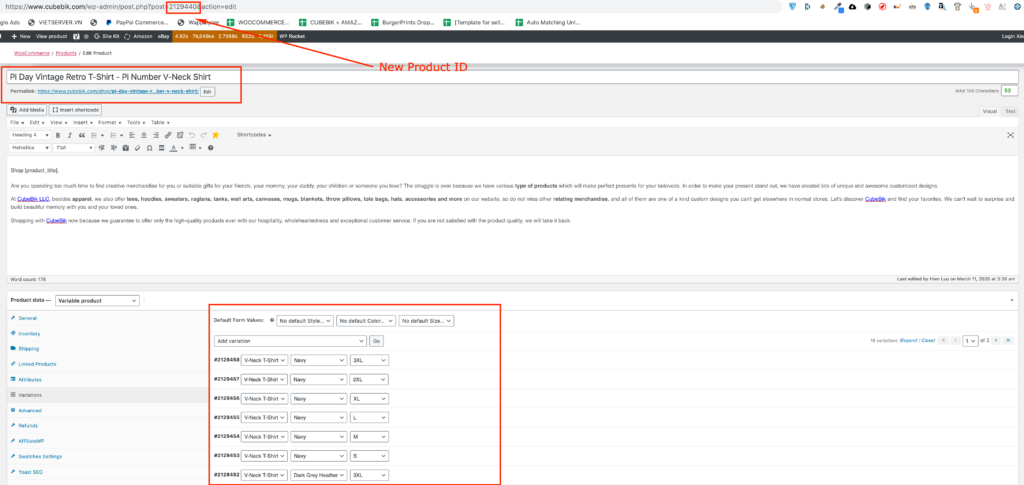This screenshot has width=1024, height=485.
Task: Open the No default Color dropdown
Action: point(366,321)
